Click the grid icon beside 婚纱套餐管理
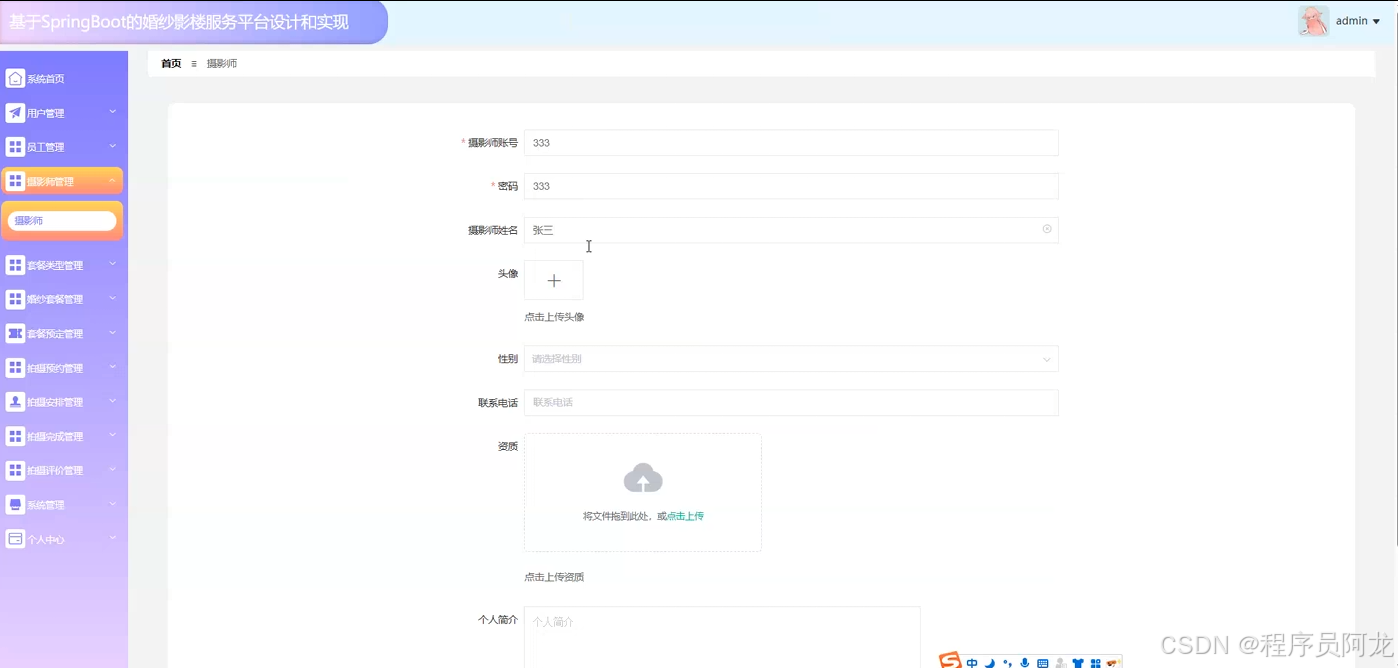Screen dimensions: 1398x668 click(x=15, y=299)
